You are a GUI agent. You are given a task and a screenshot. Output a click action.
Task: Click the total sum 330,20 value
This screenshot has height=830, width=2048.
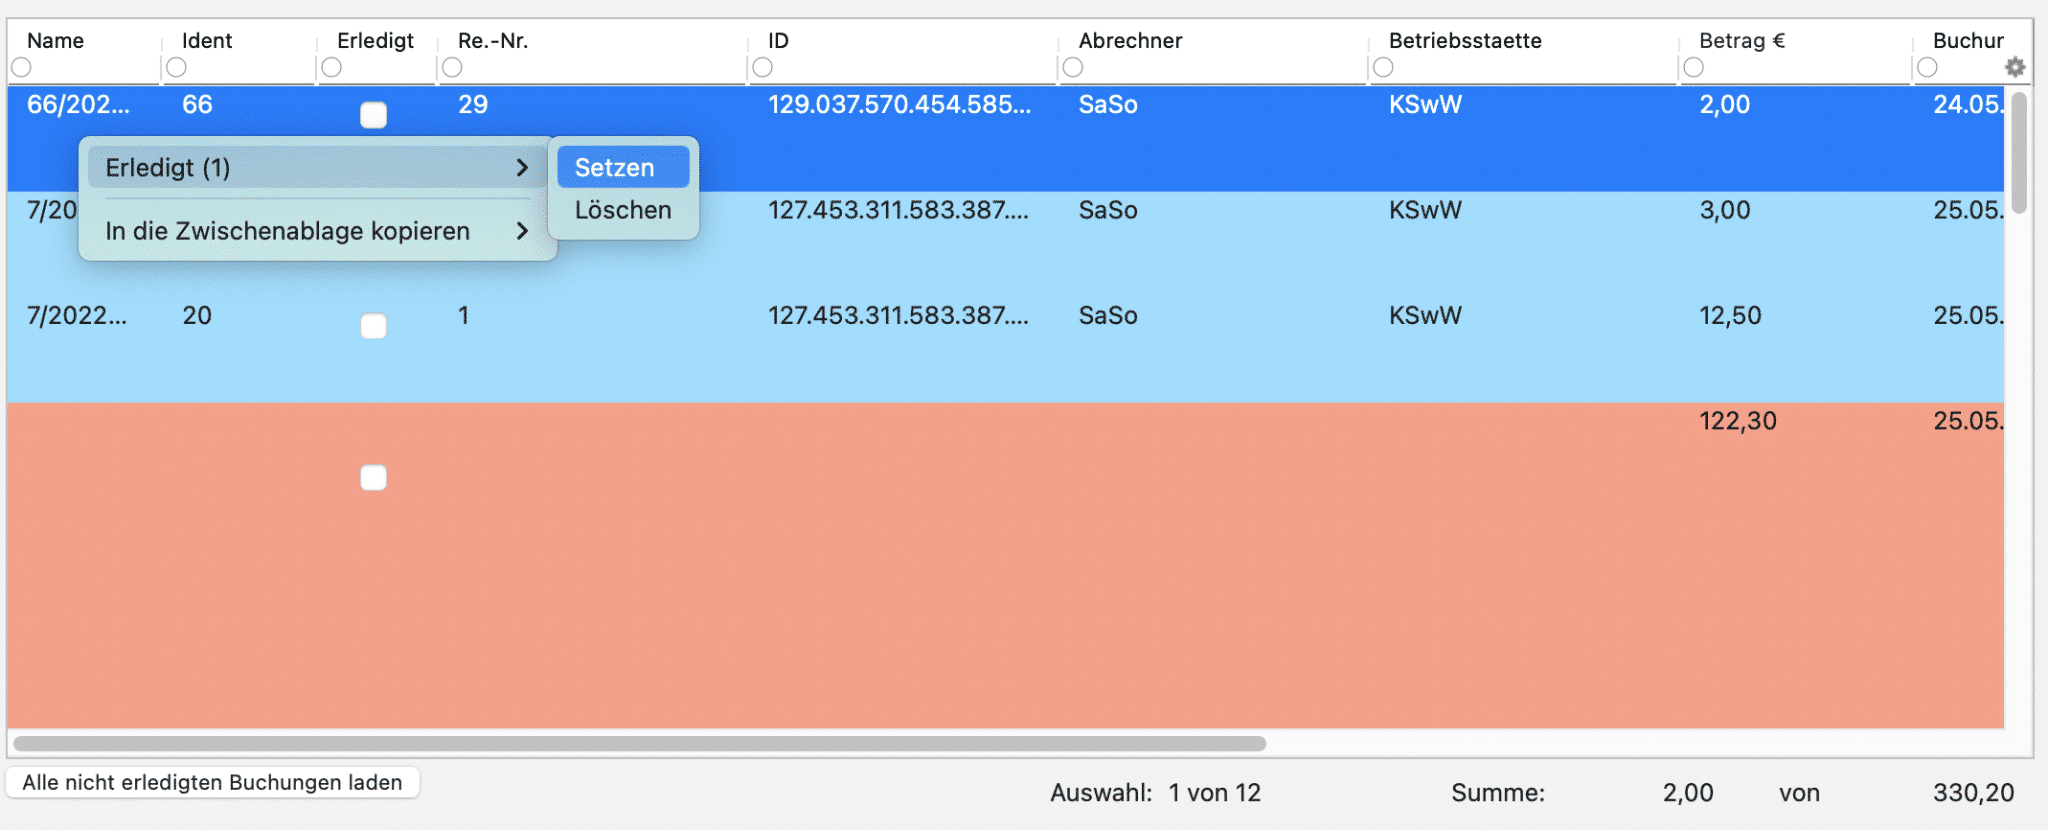pos(1973,793)
